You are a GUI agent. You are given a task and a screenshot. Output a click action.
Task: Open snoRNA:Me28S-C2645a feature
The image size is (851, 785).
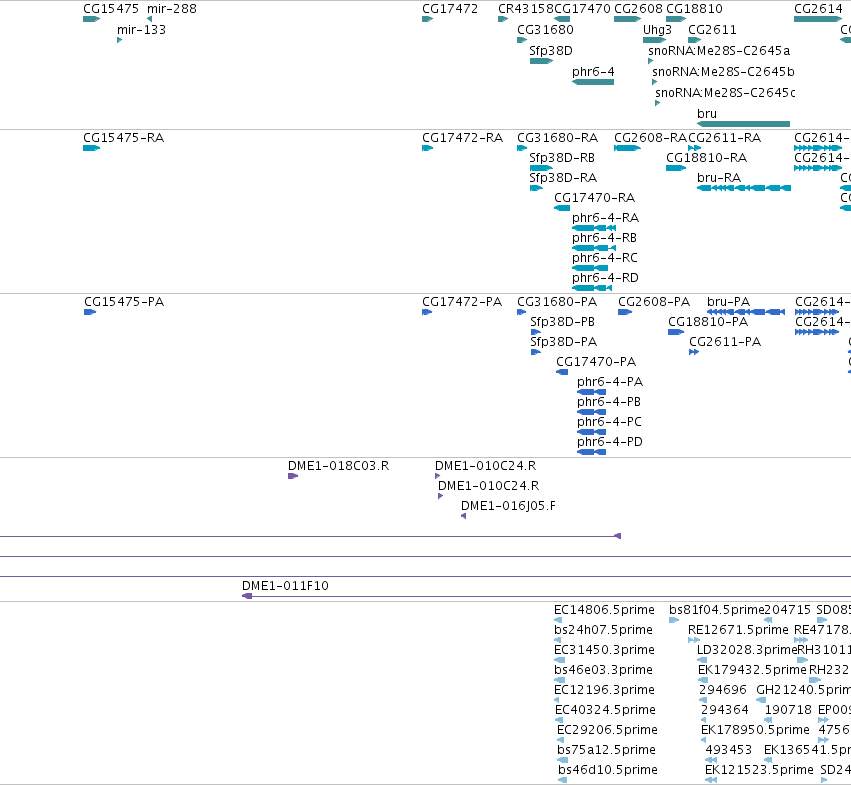pos(651,61)
